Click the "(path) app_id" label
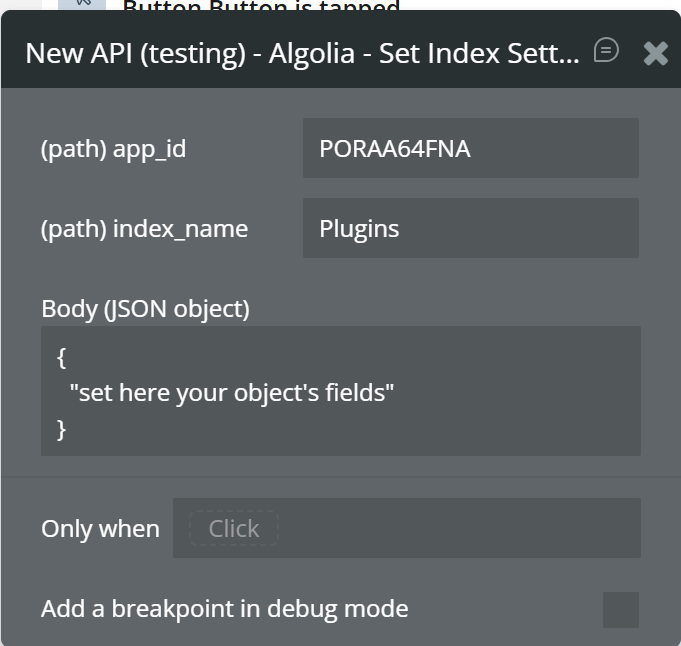 (x=113, y=149)
